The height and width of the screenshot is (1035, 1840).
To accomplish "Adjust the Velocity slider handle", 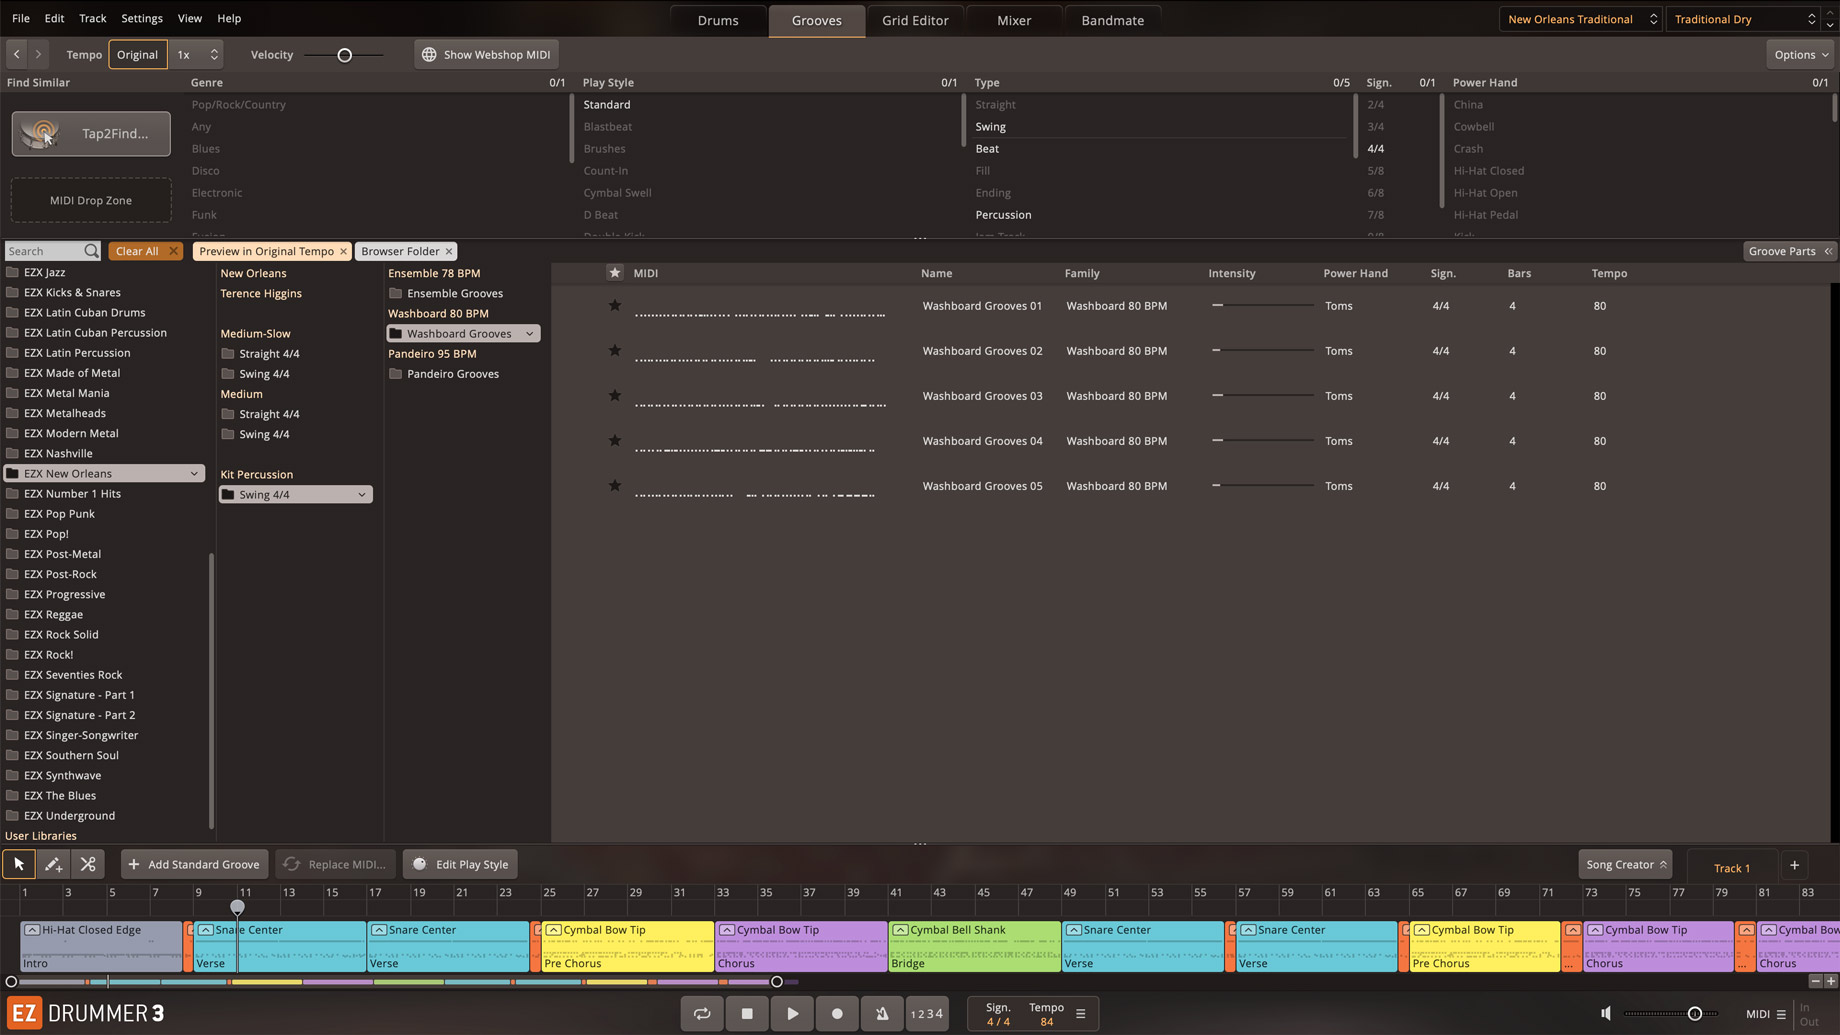I will pos(345,55).
